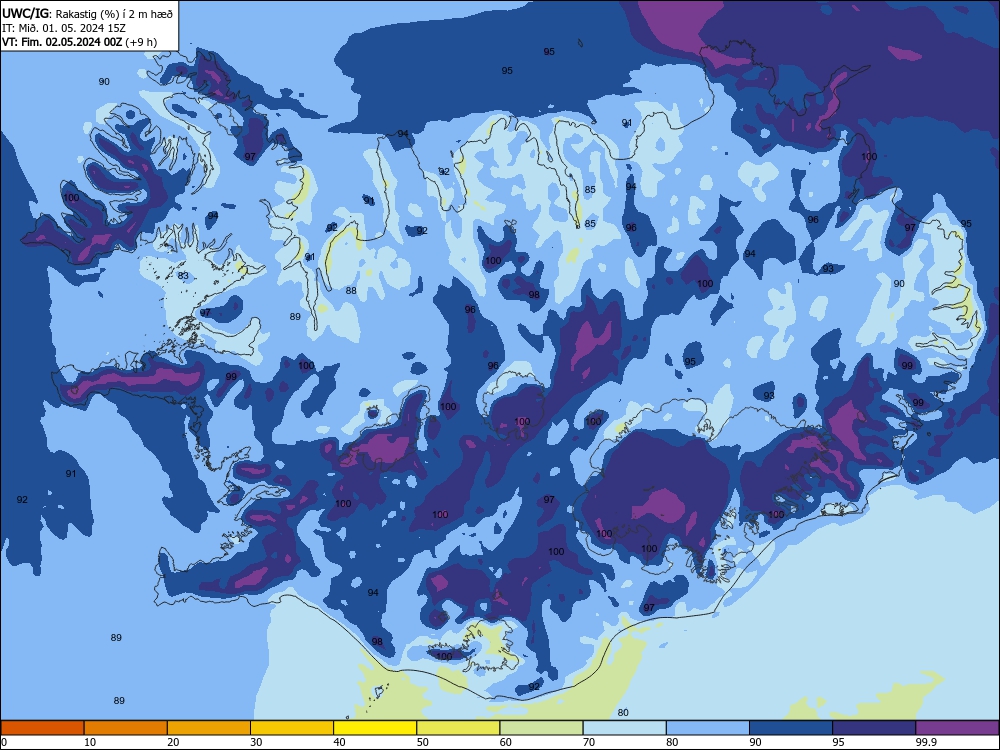Click the legend tick label "99.9"

click(926, 742)
